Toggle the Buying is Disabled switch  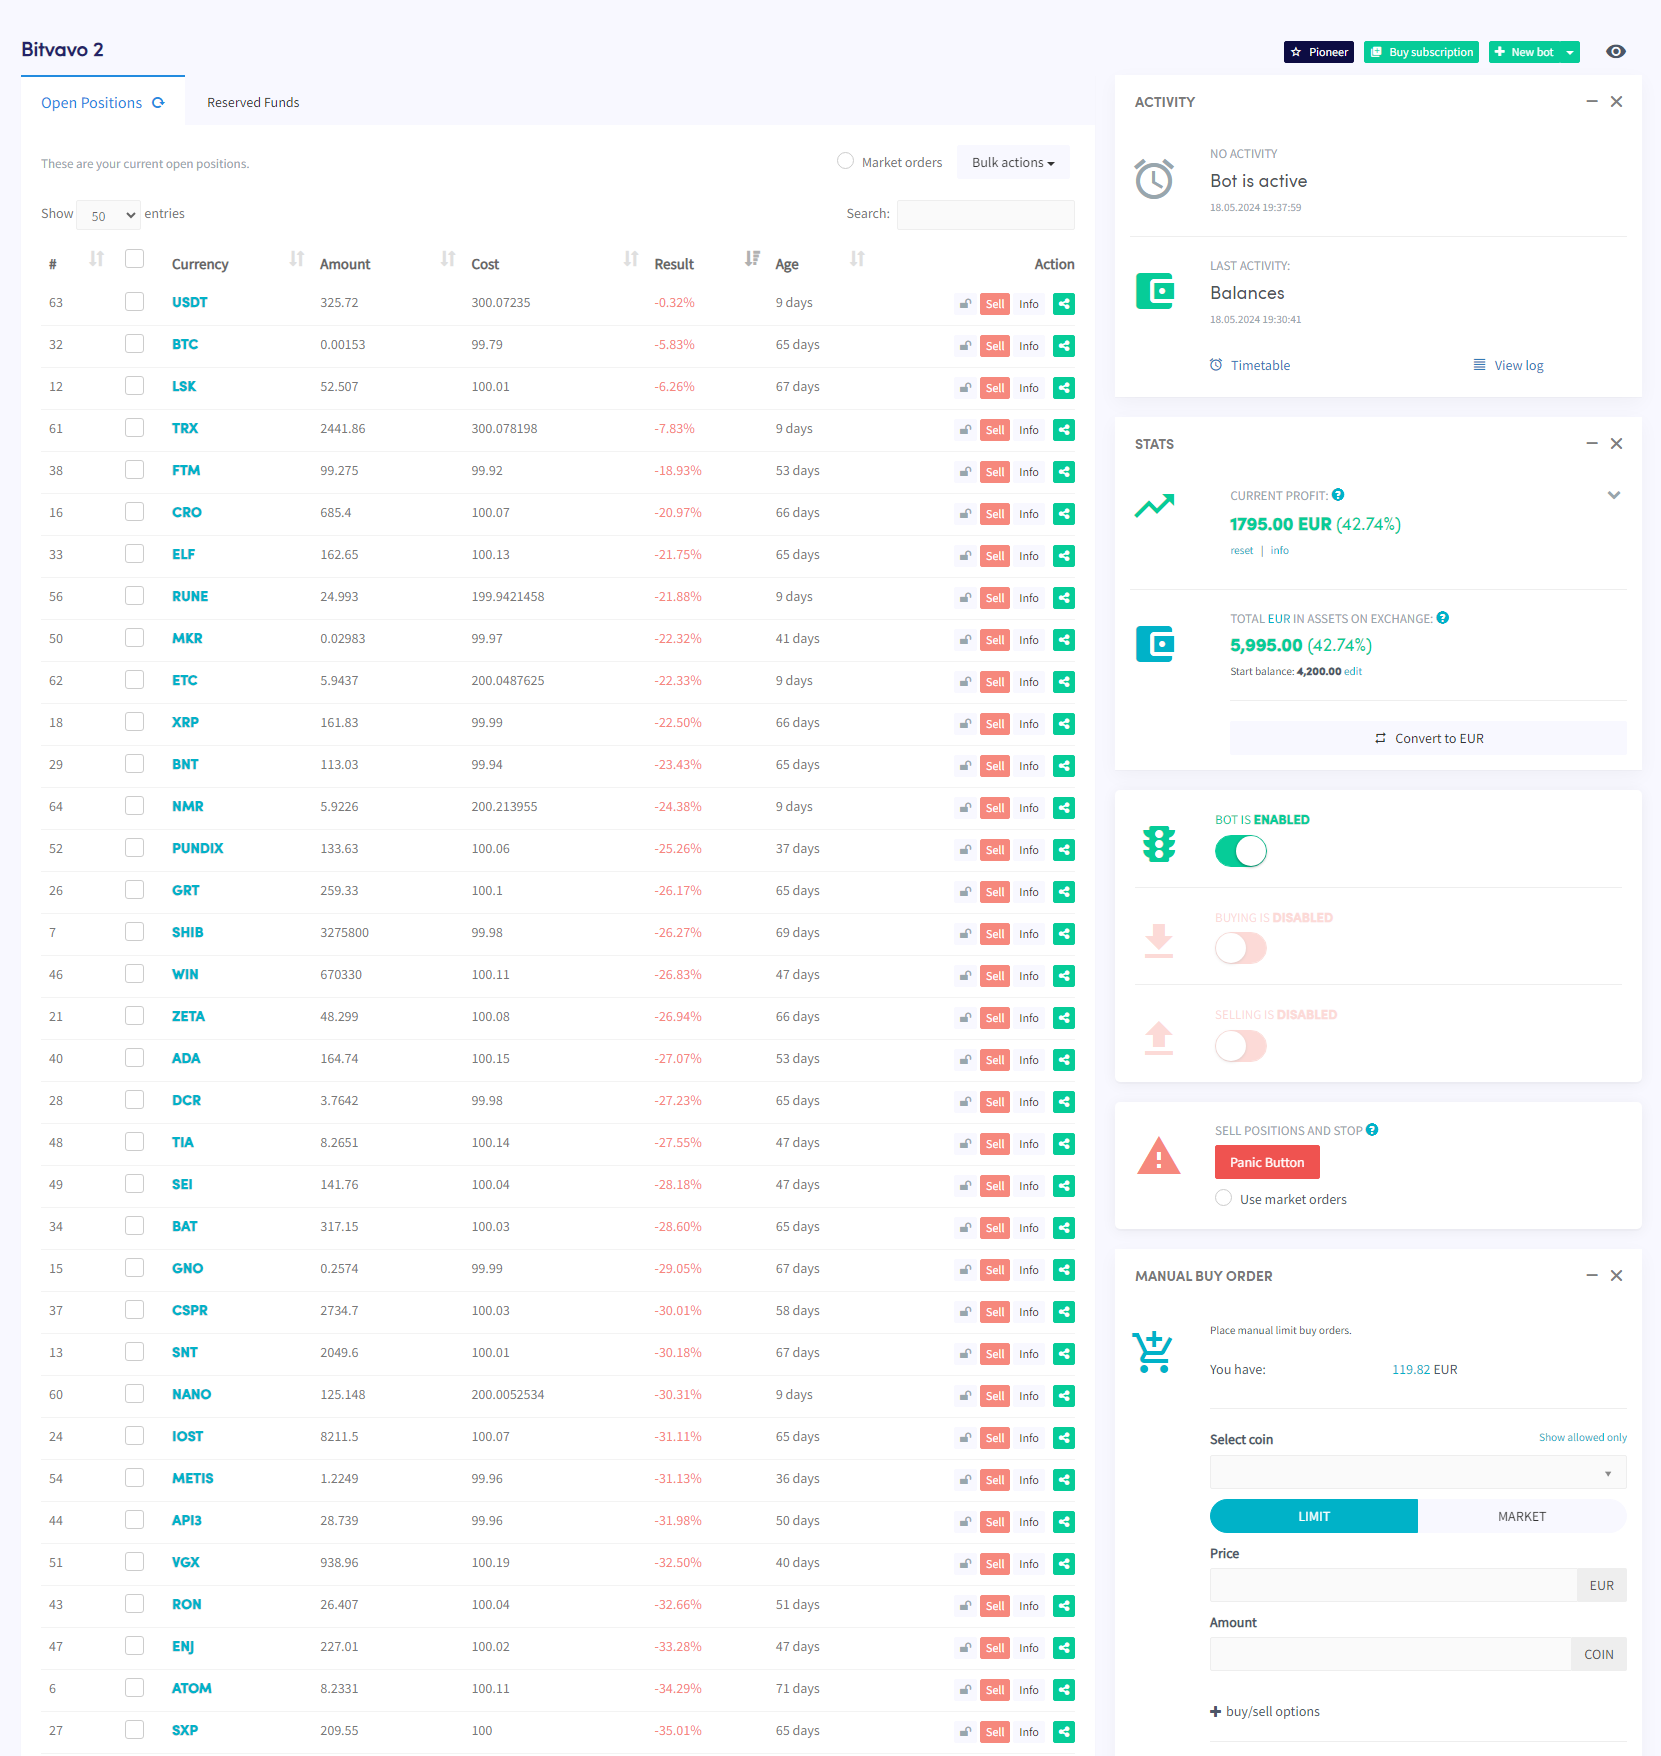(x=1241, y=948)
